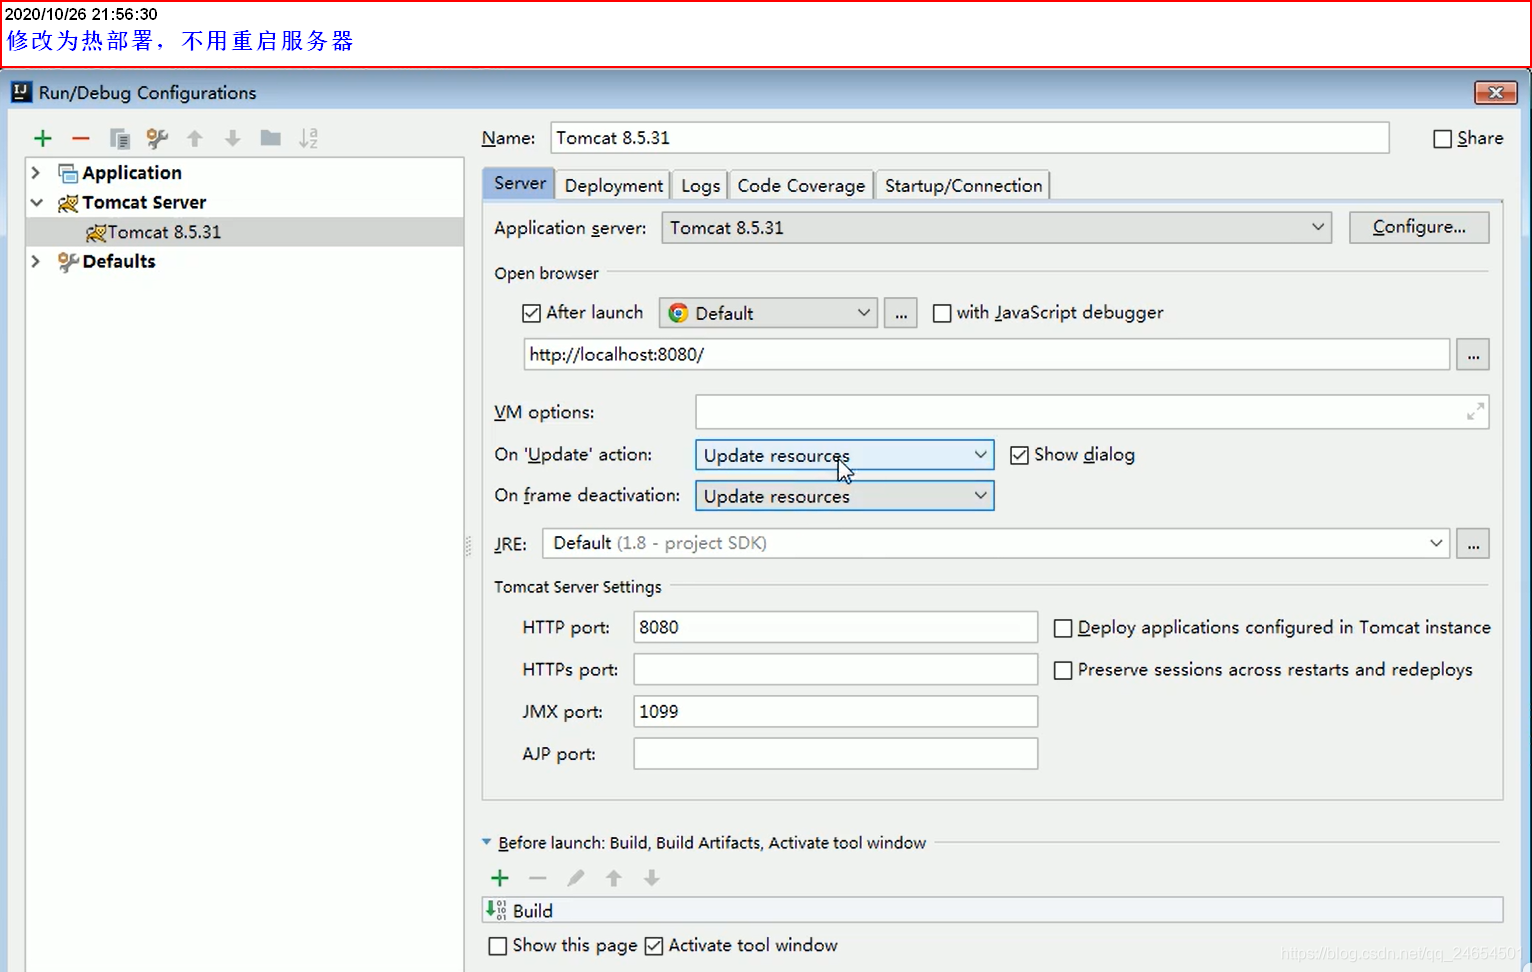Image resolution: width=1532 pixels, height=972 pixels.
Task: Click the Tomcat Server cat icon
Action: pos(68,203)
